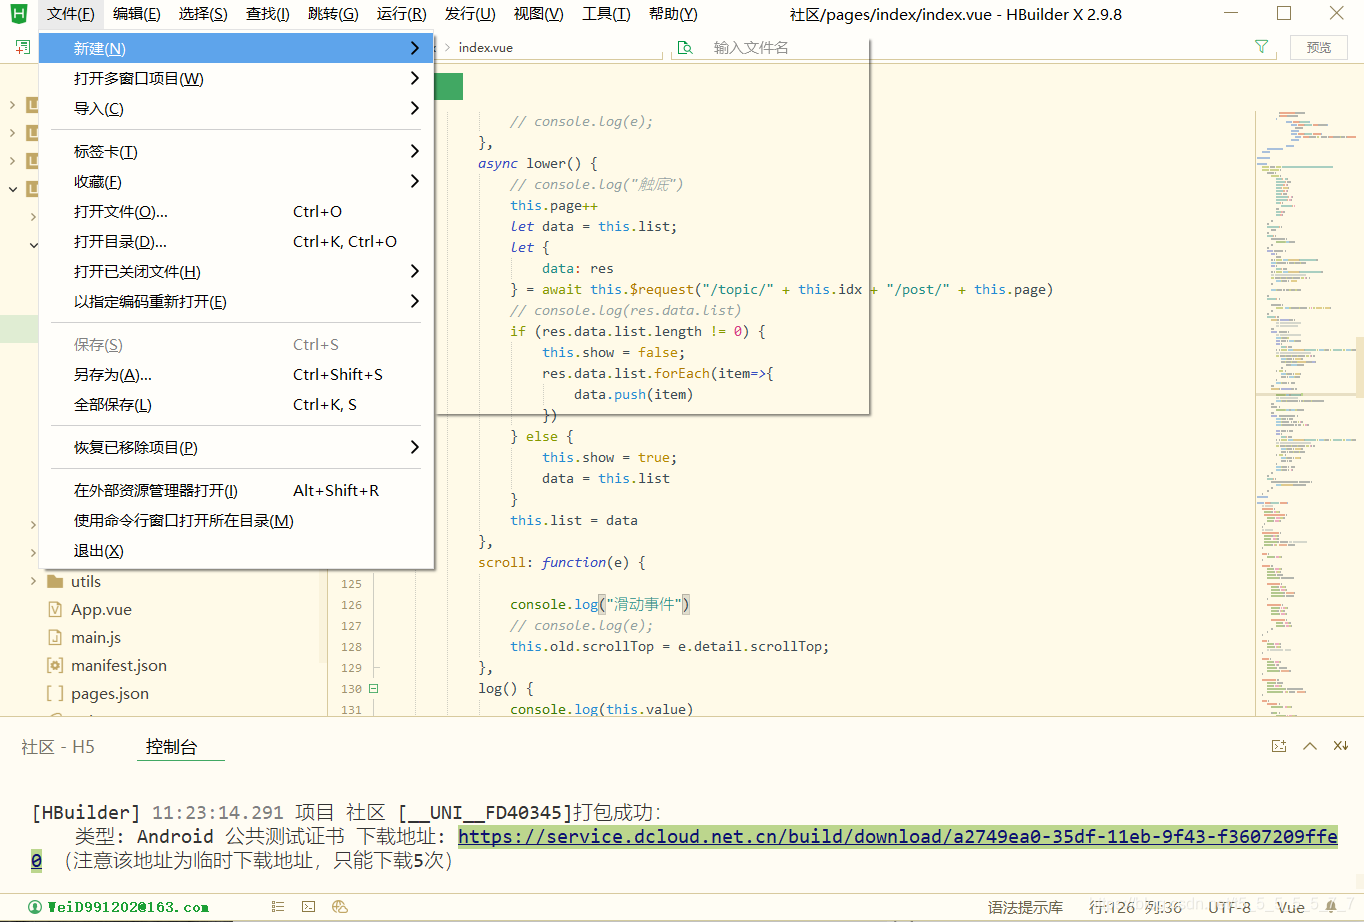
Task: Open the 跳转(G) menu
Action: (333, 14)
